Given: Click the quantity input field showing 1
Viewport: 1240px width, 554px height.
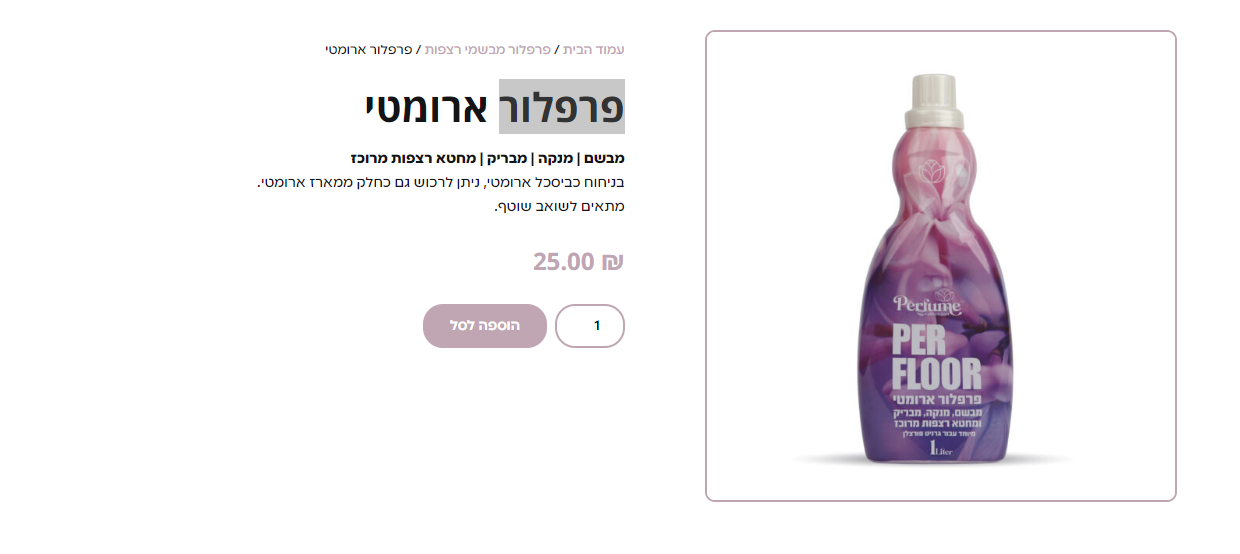Looking at the screenshot, I should coord(590,326).
